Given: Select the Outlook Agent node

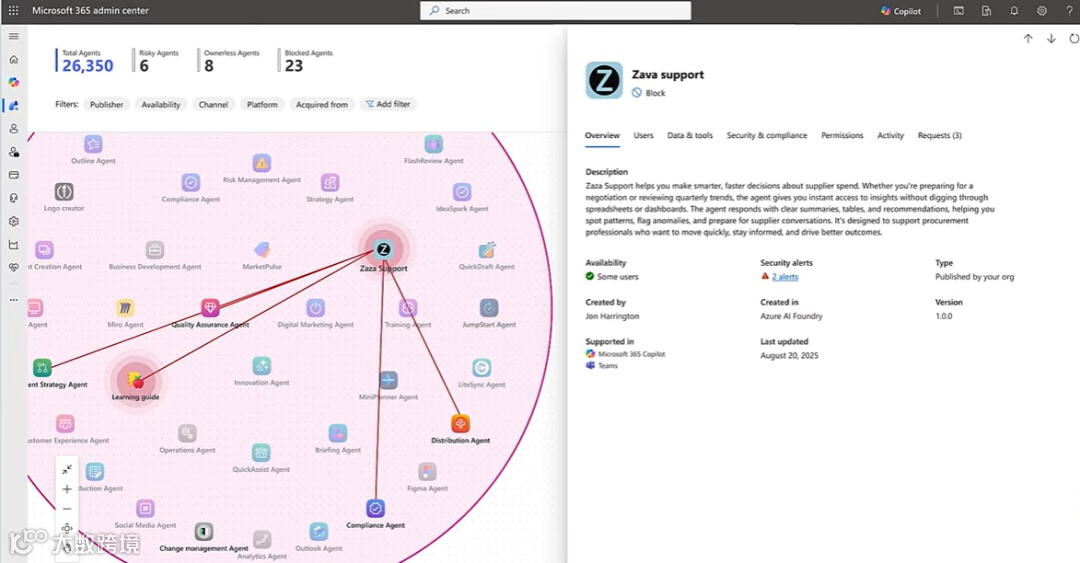Looking at the screenshot, I should pyautogui.click(x=318, y=531).
